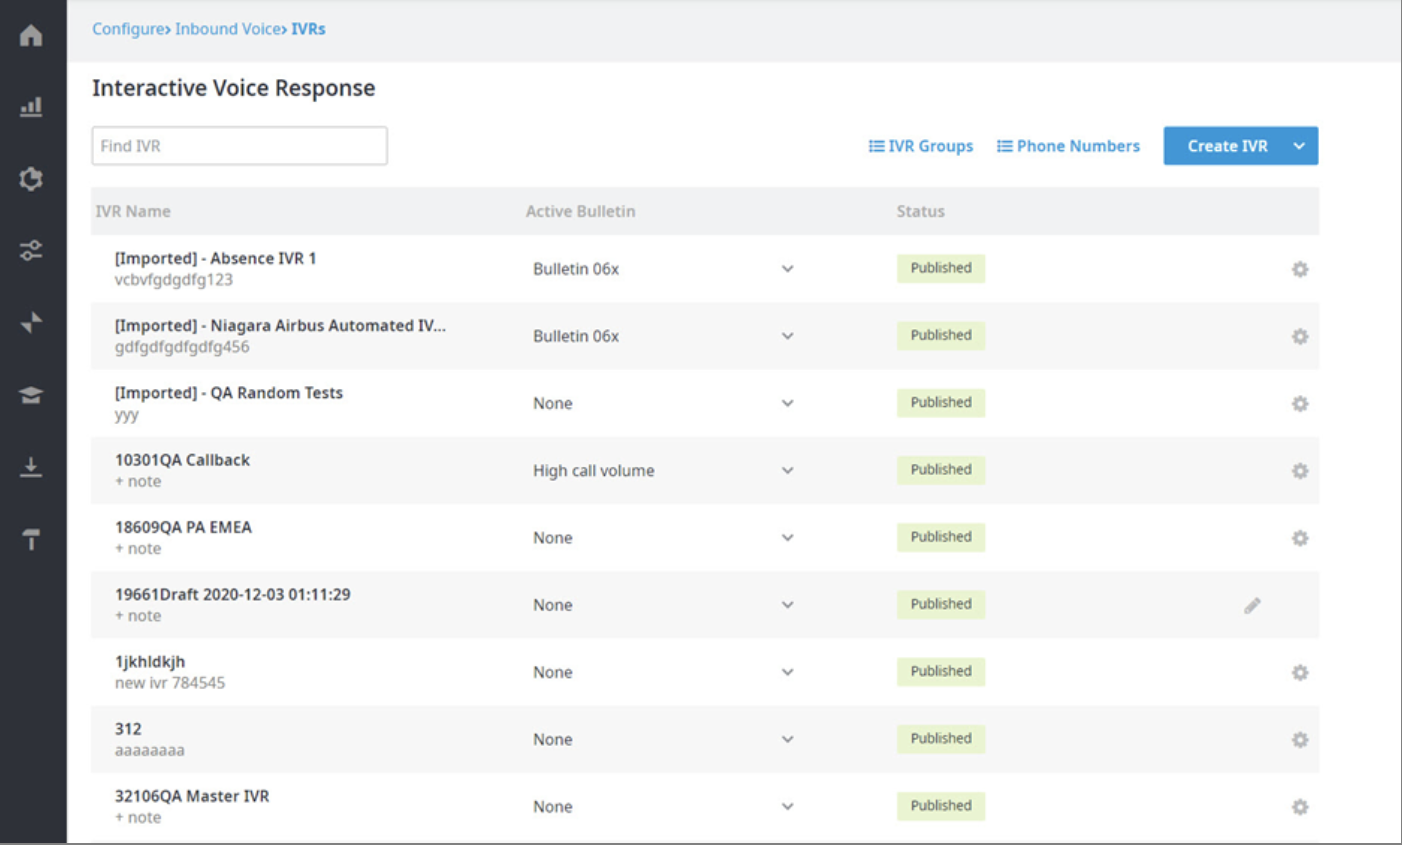Open gear menu for 32106QA Master IVR

pos(1300,807)
